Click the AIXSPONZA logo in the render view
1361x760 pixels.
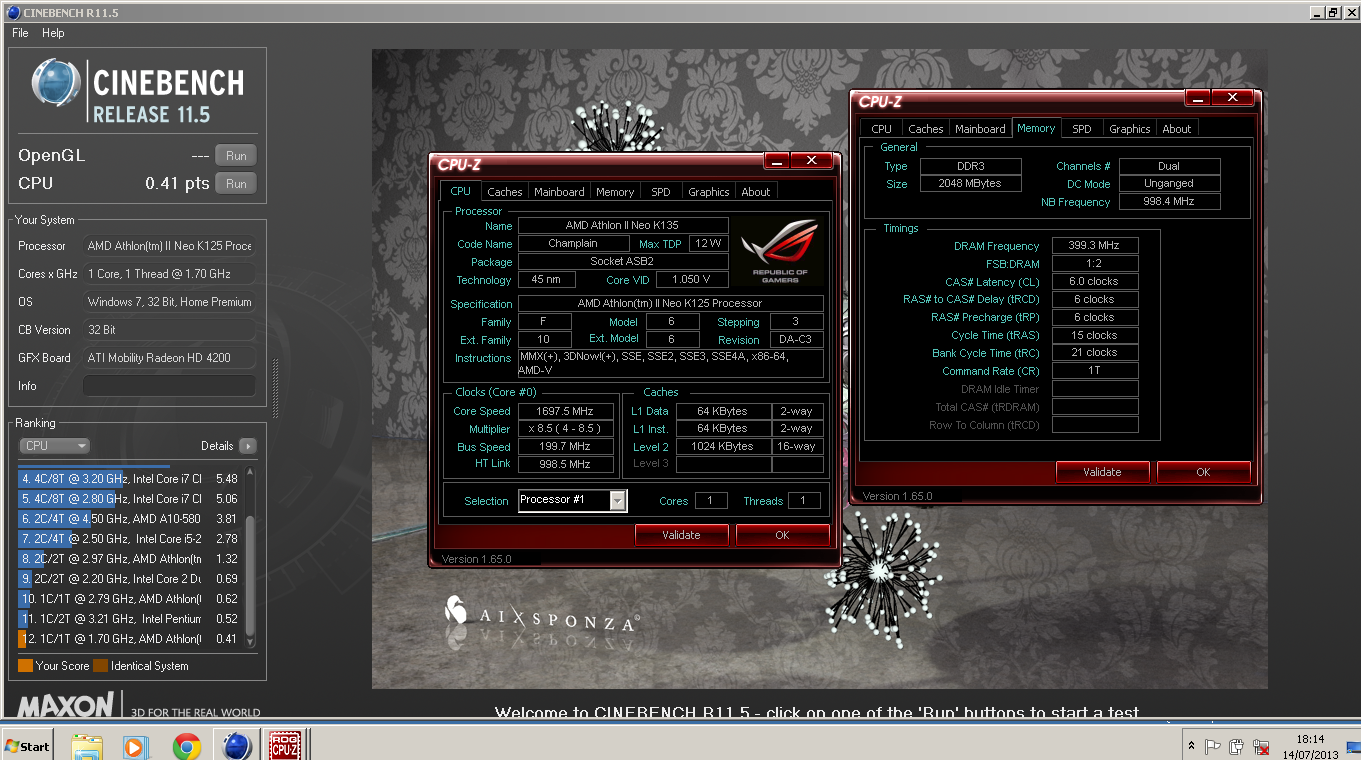click(x=542, y=615)
